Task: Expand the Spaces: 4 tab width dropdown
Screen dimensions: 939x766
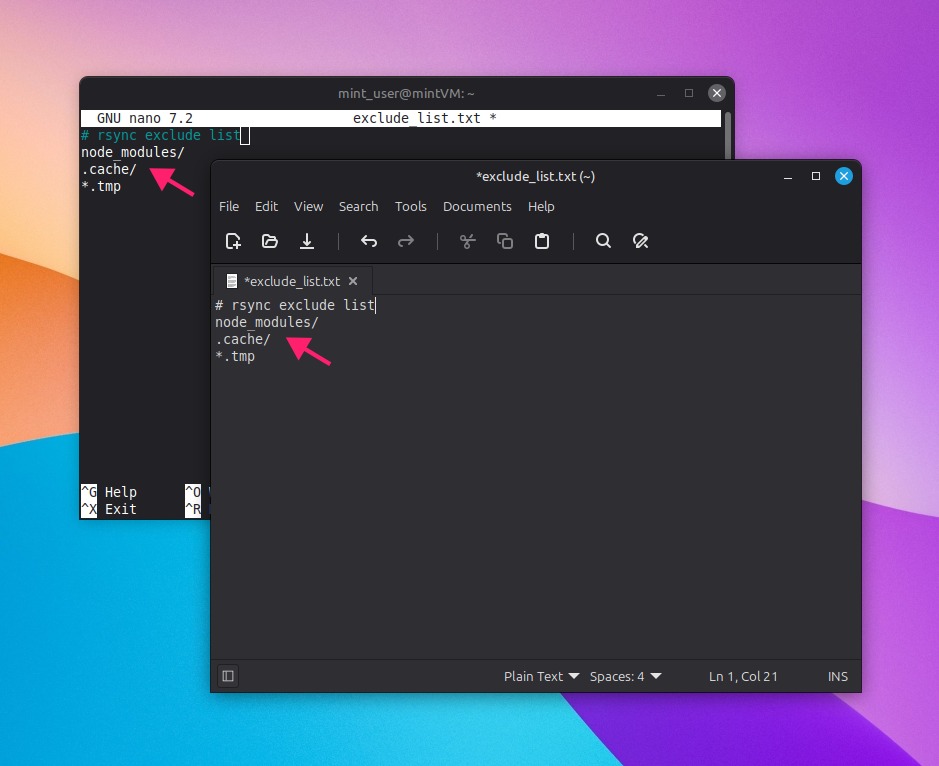Action: 626,676
